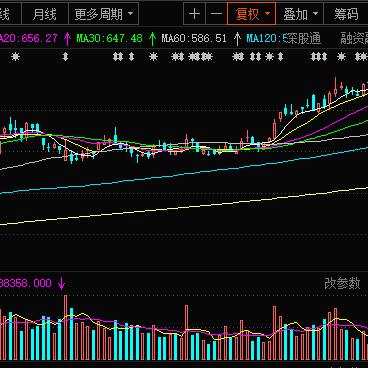Open the 更多周期 period dropdown
The height and width of the screenshot is (368, 368).
pos(103,14)
